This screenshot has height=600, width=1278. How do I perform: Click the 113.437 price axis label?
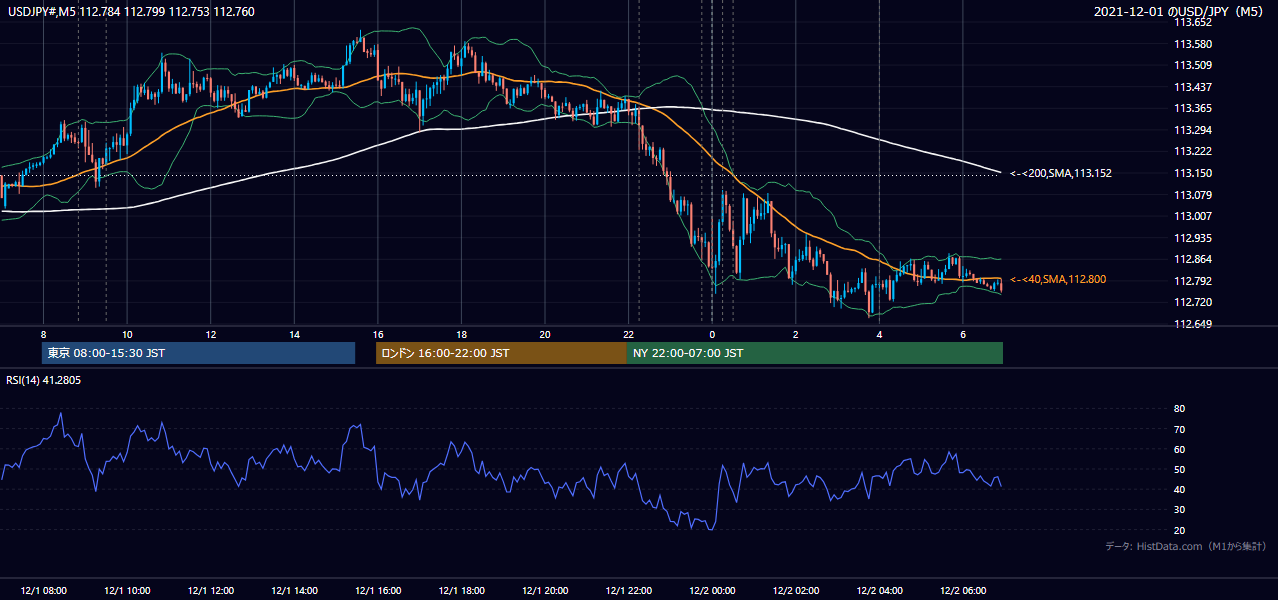(1192, 87)
